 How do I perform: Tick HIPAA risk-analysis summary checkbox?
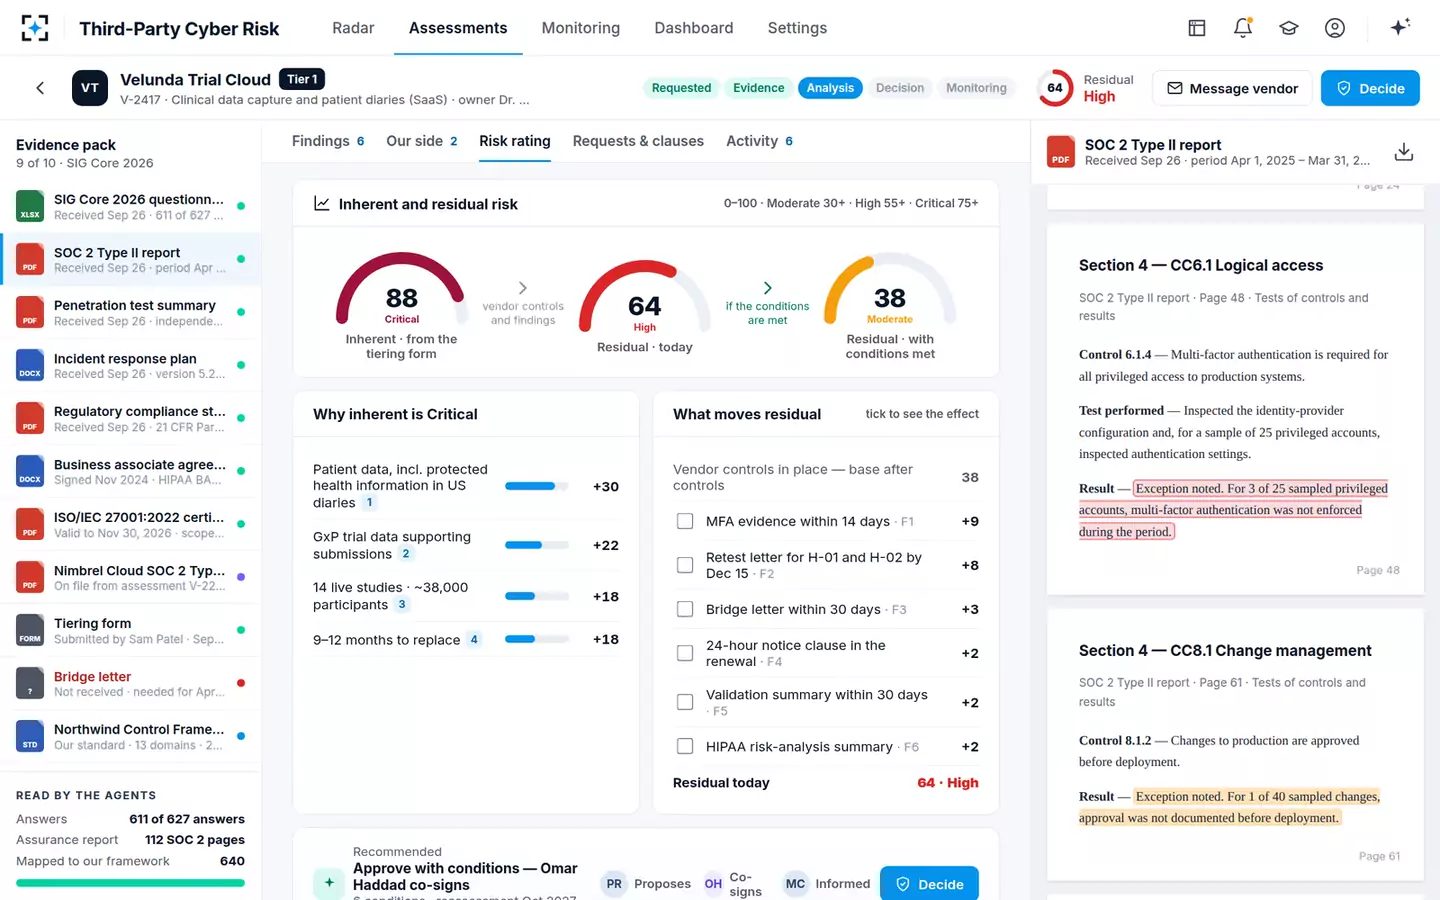pos(685,746)
